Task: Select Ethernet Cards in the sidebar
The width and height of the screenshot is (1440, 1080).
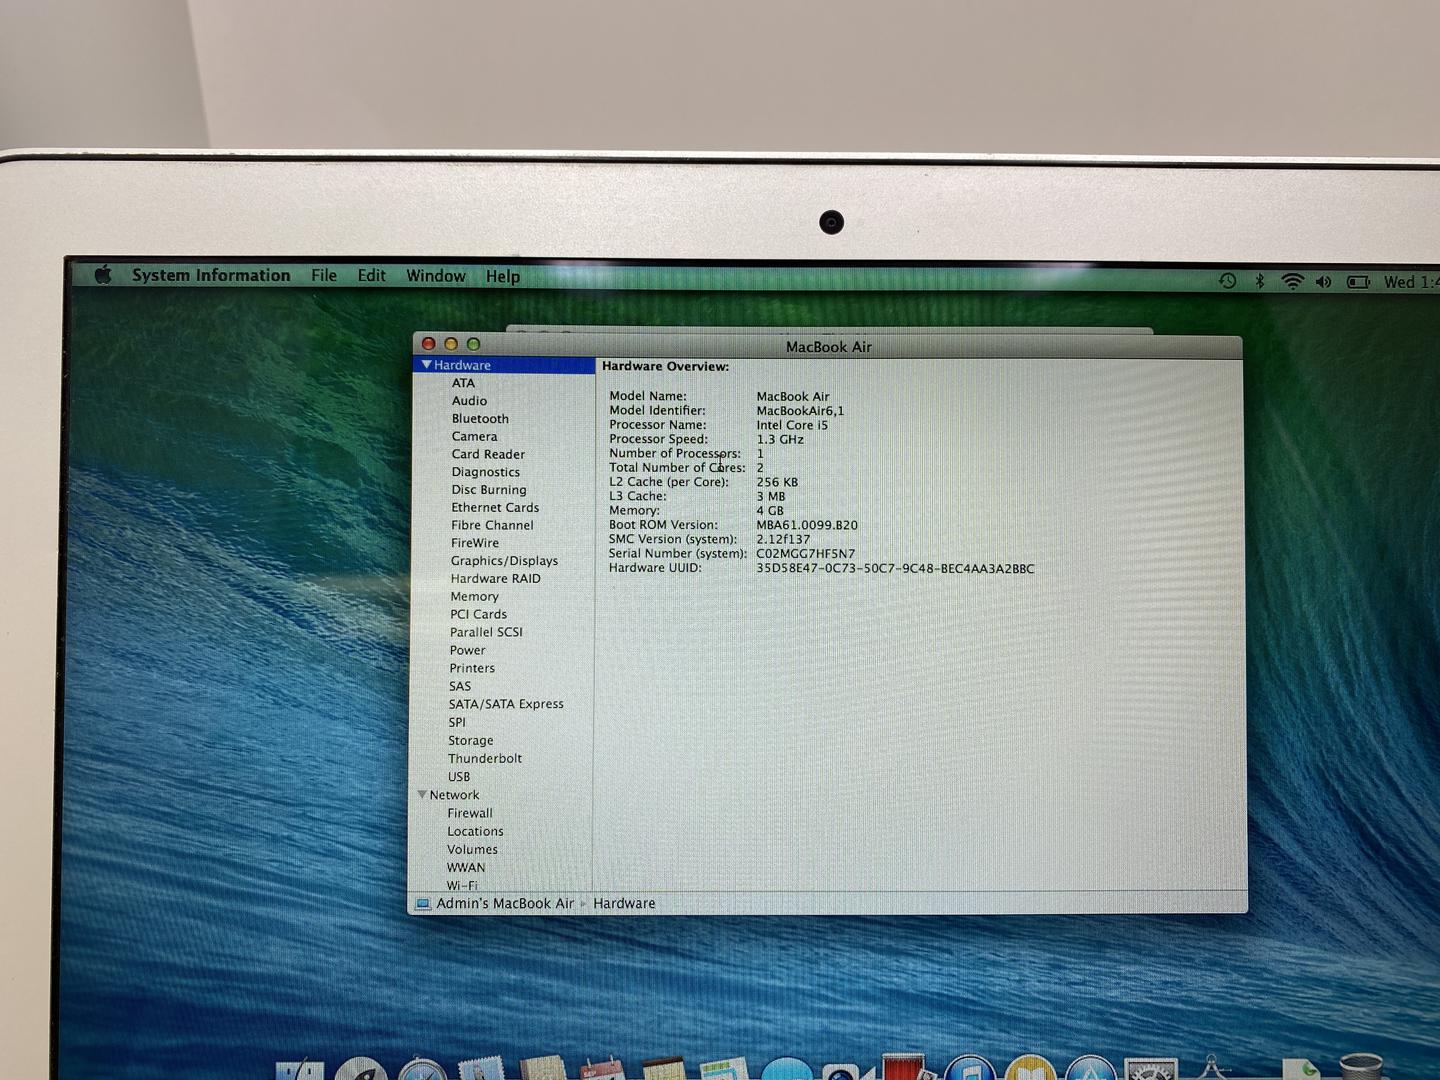Action: [495, 508]
